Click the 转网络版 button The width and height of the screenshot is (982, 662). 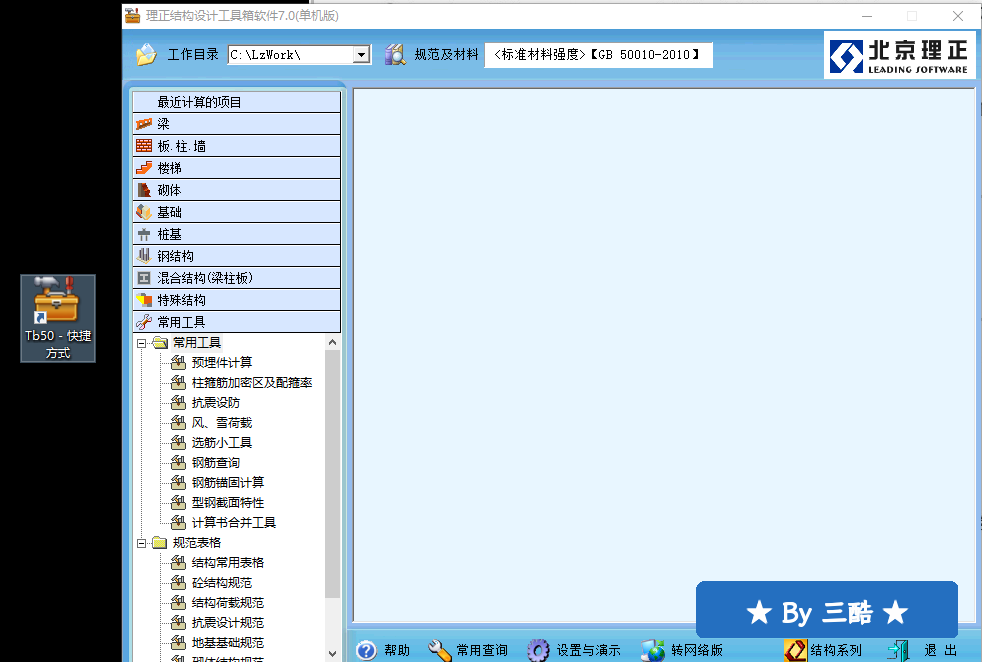tap(683, 651)
